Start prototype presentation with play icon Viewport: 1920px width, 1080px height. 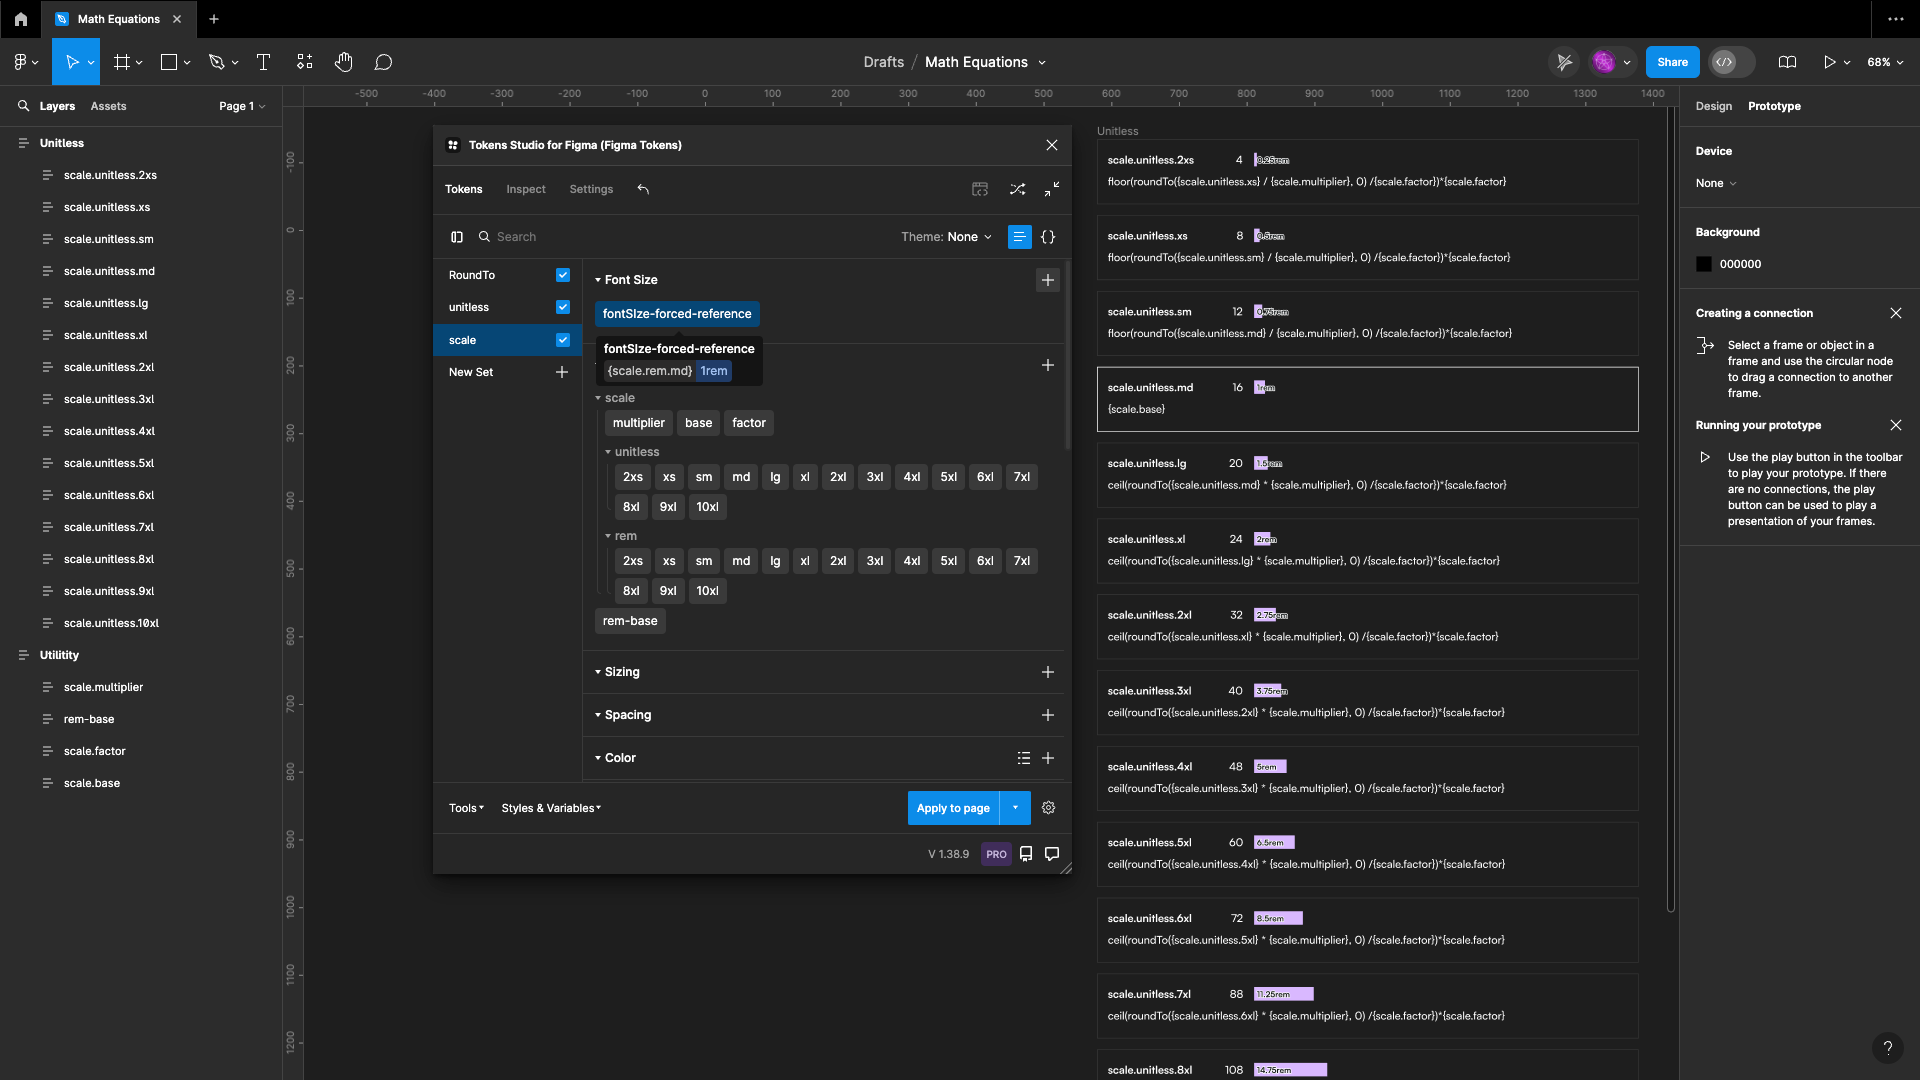click(1829, 62)
